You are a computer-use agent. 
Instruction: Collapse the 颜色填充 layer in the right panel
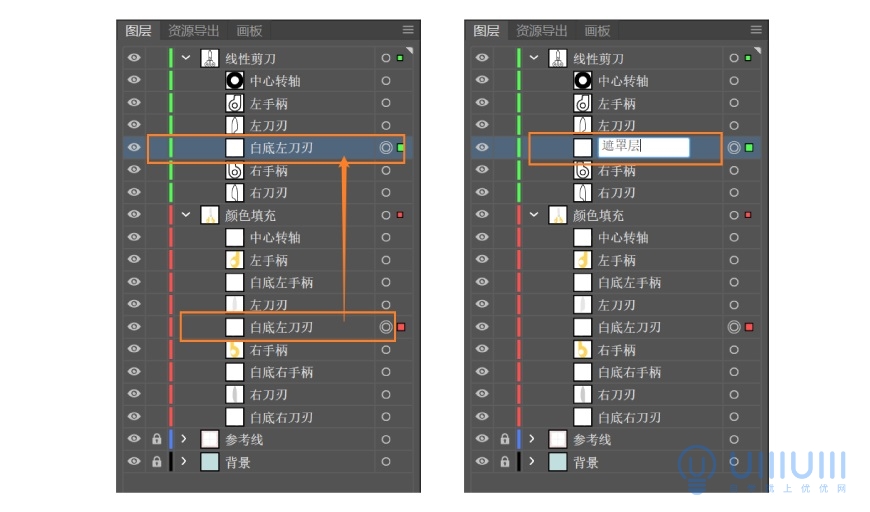[534, 215]
